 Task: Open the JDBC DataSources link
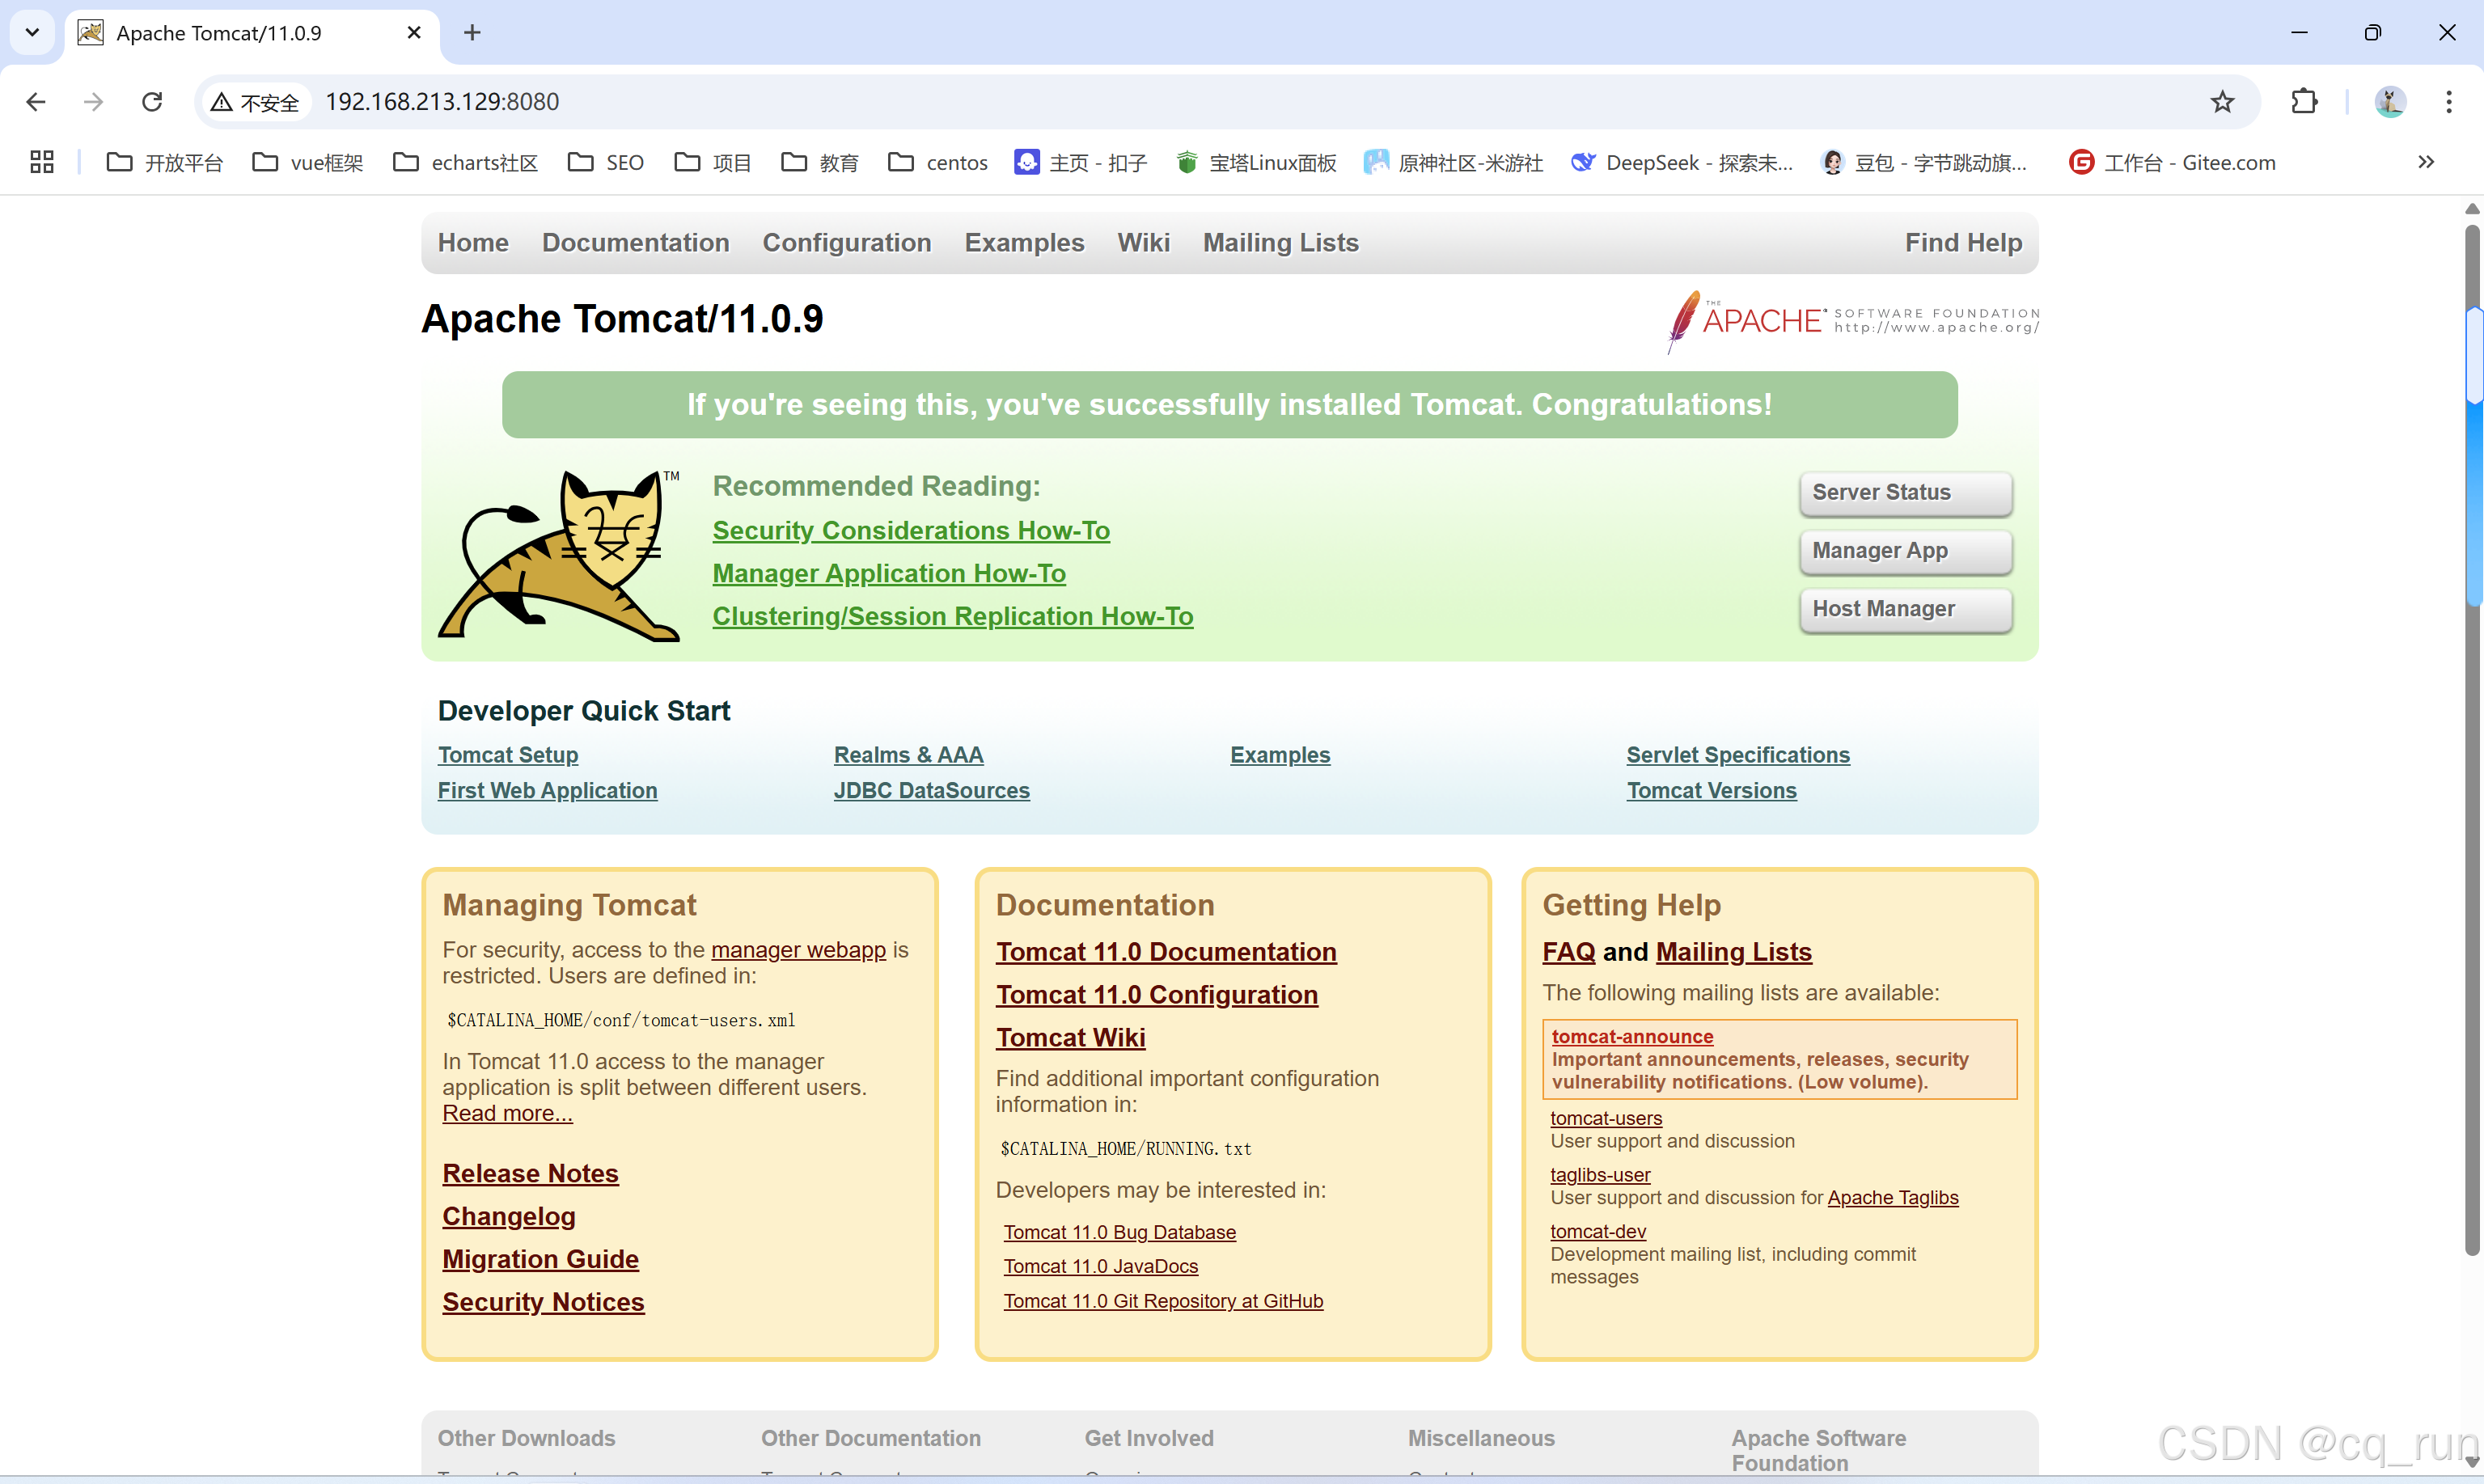(x=932, y=790)
